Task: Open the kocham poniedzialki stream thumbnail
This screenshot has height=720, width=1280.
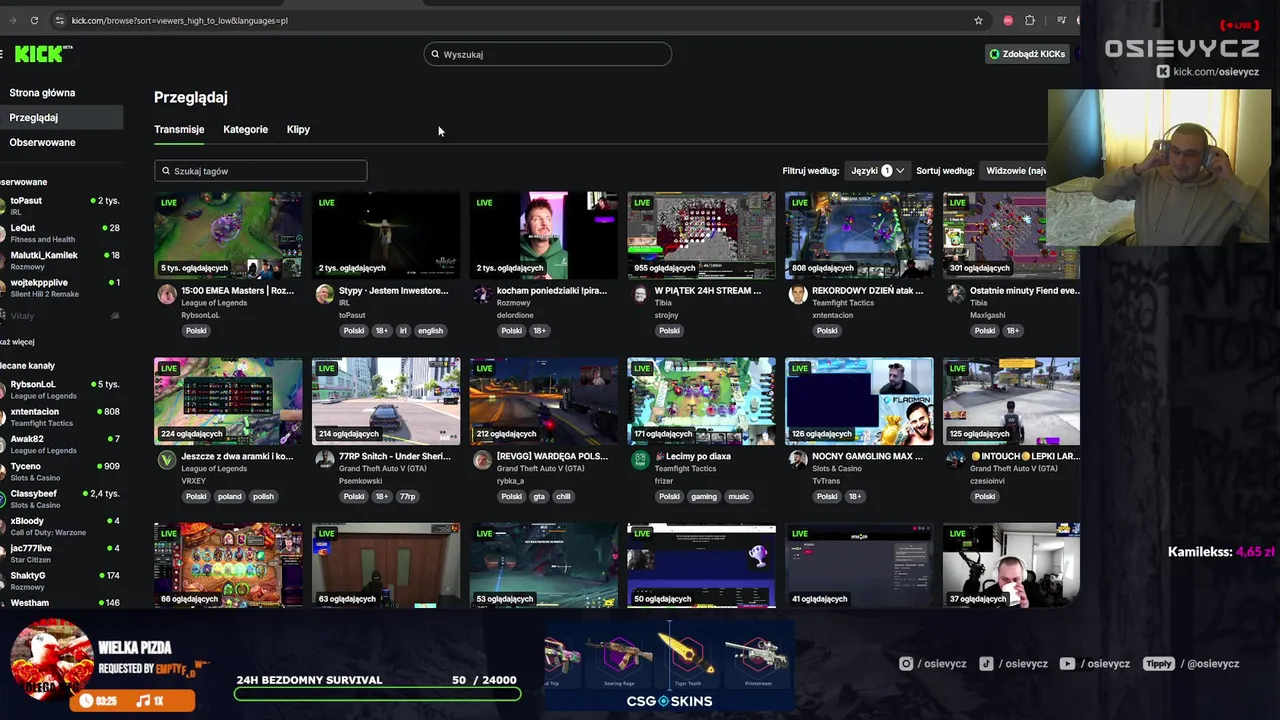Action: click(x=543, y=235)
